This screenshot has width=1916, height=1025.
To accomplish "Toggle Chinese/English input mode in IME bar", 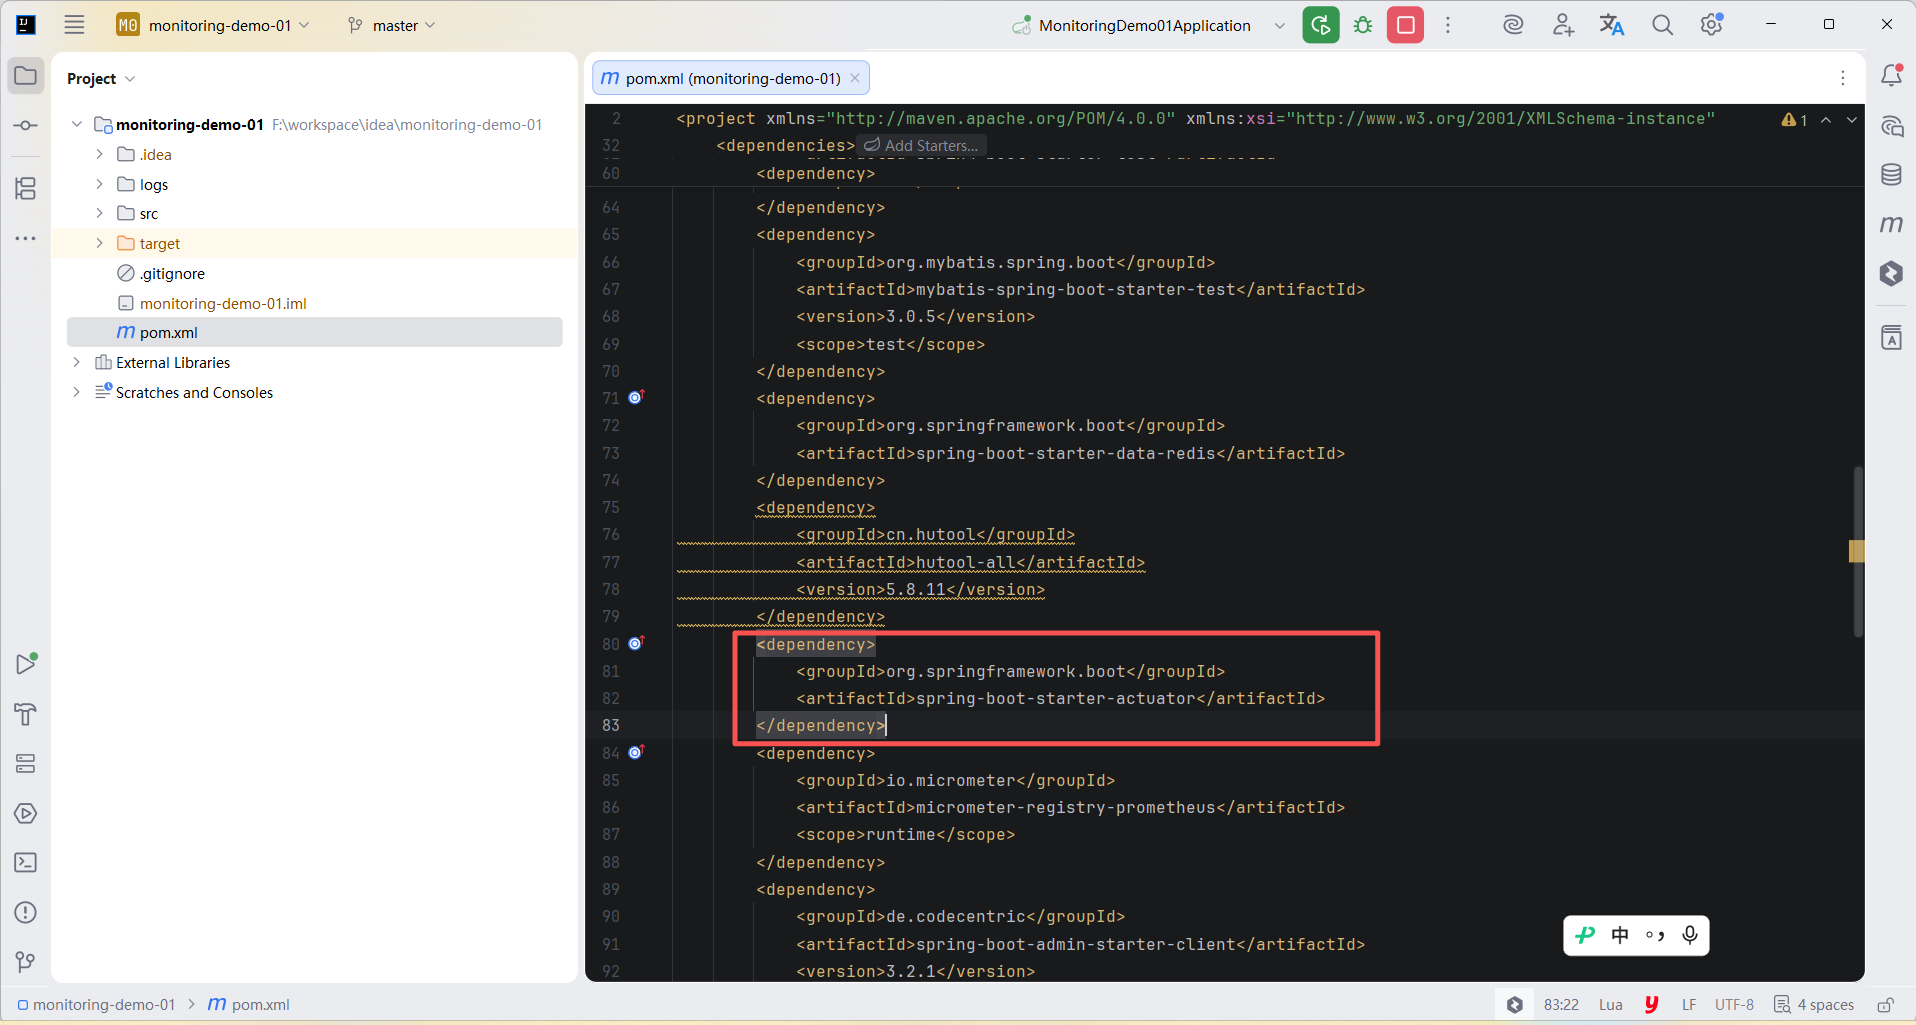I will point(1620,936).
